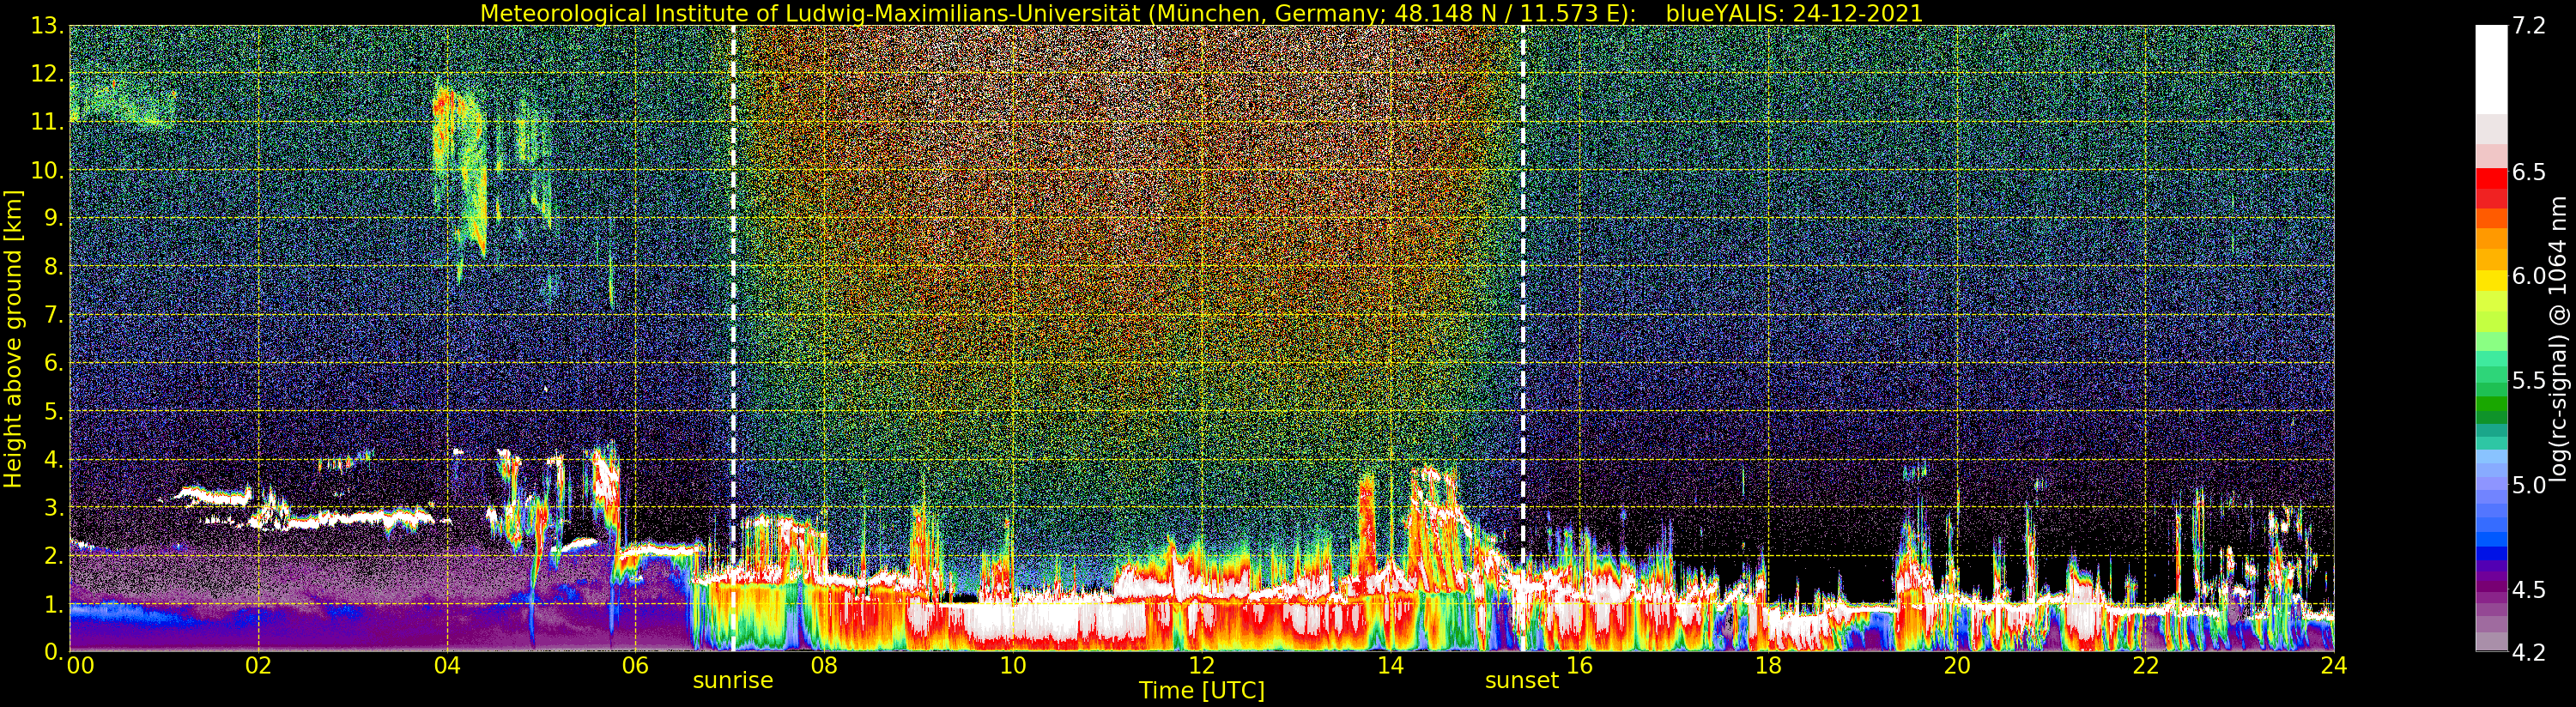
Task: Click the 7.2 value on the colorbar
Action: tap(2529, 26)
